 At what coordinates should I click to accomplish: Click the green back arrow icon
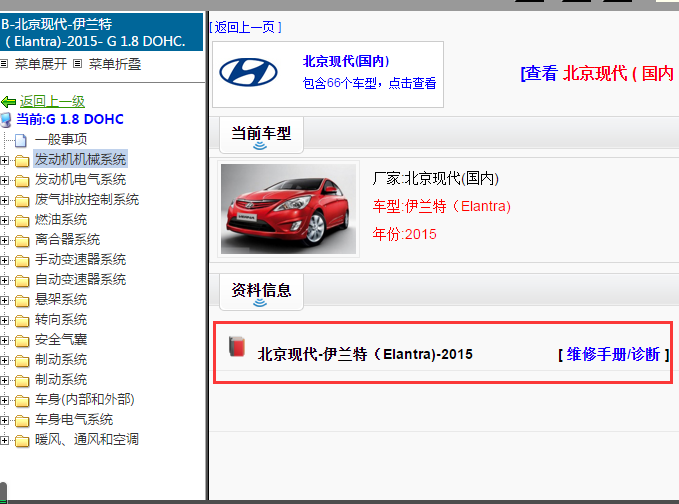pos(9,102)
